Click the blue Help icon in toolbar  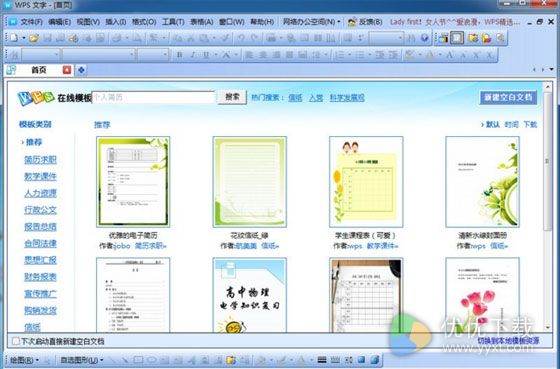pyautogui.click(x=424, y=38)
